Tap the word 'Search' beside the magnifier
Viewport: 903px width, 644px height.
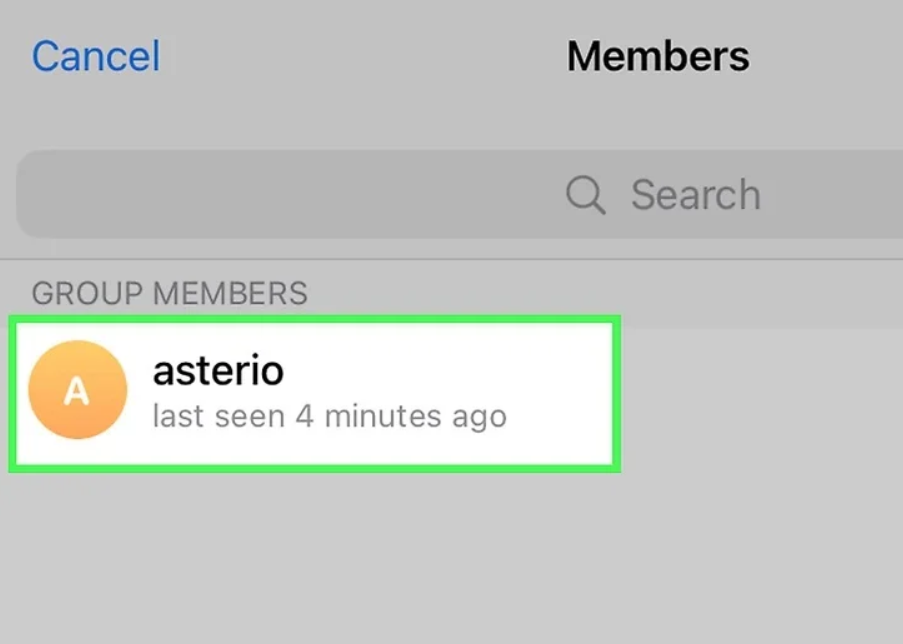[x=695, y=195]
